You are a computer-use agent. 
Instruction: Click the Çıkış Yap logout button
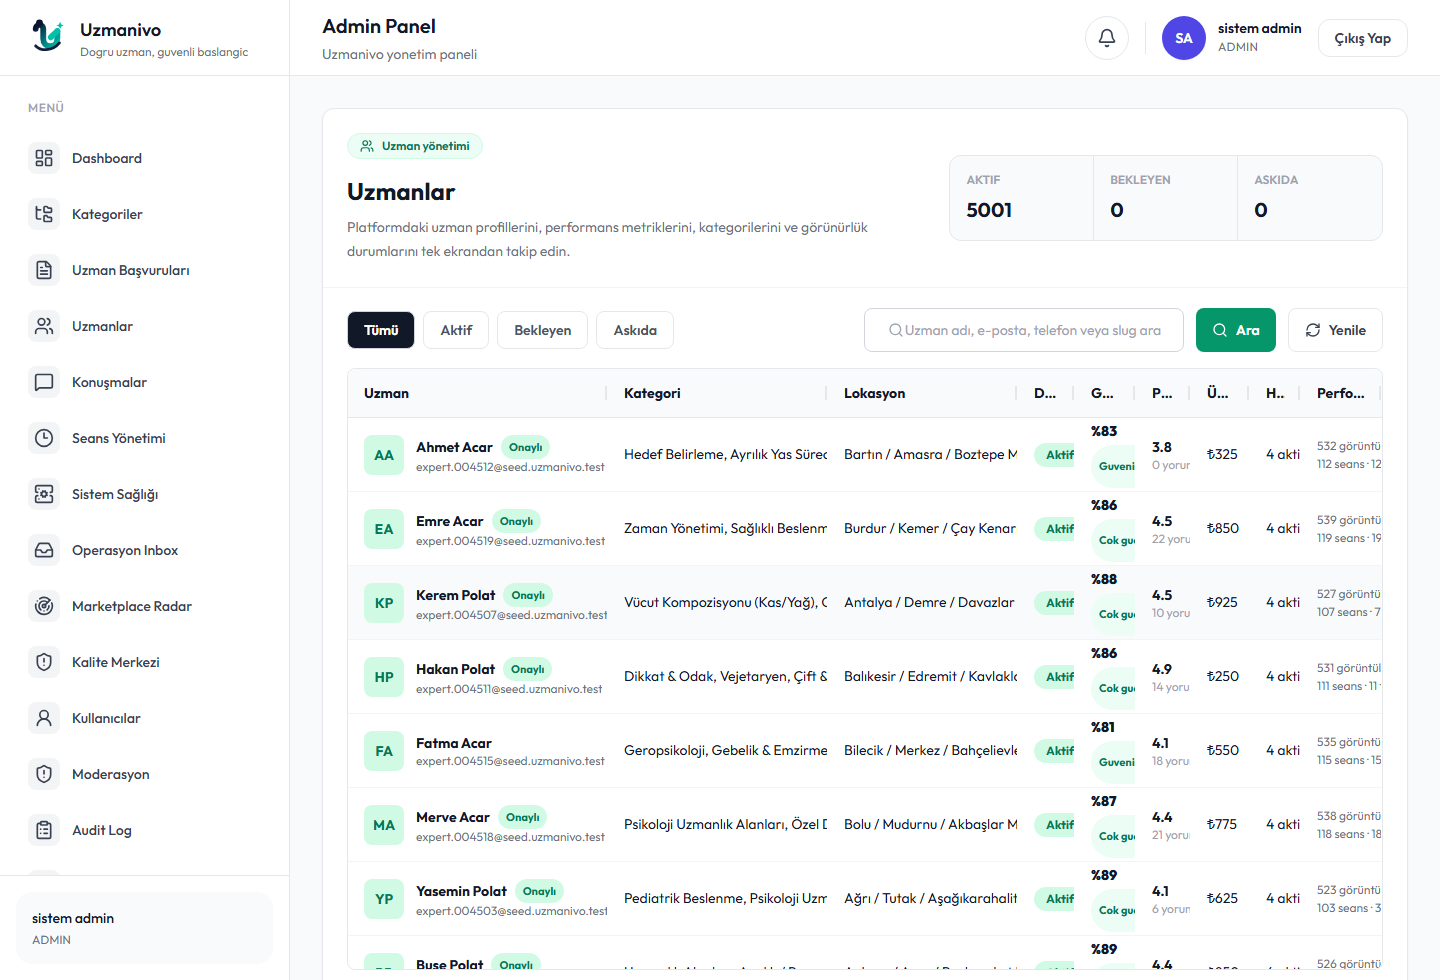1362,38
